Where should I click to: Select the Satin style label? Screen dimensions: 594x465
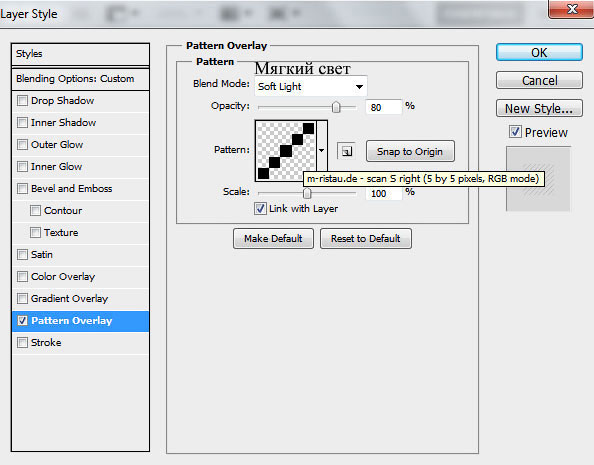[x=42, y=254]
